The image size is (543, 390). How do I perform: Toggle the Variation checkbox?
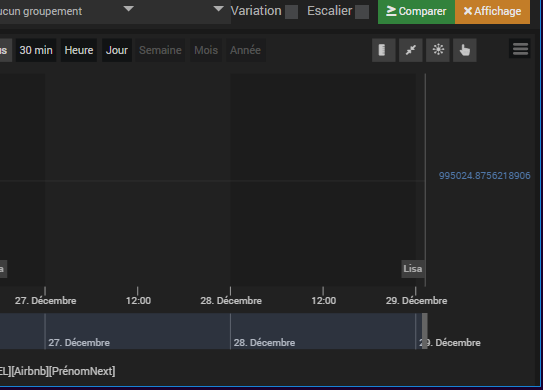pos(292,12)
